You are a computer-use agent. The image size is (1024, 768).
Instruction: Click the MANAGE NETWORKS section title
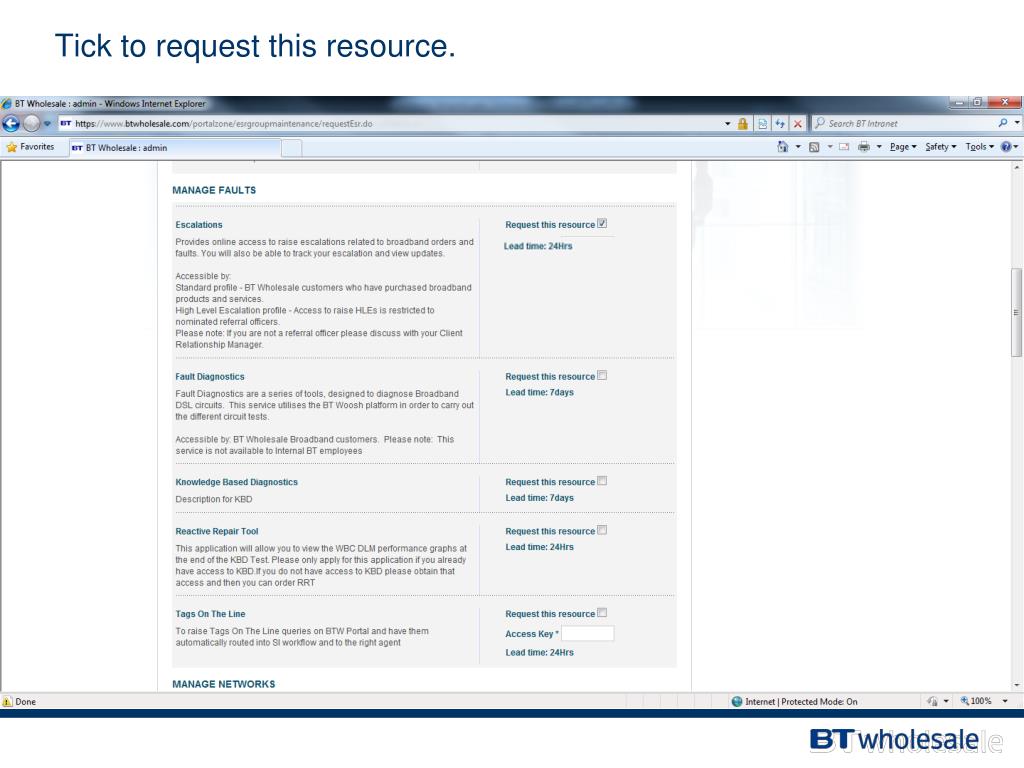point(224,684)
